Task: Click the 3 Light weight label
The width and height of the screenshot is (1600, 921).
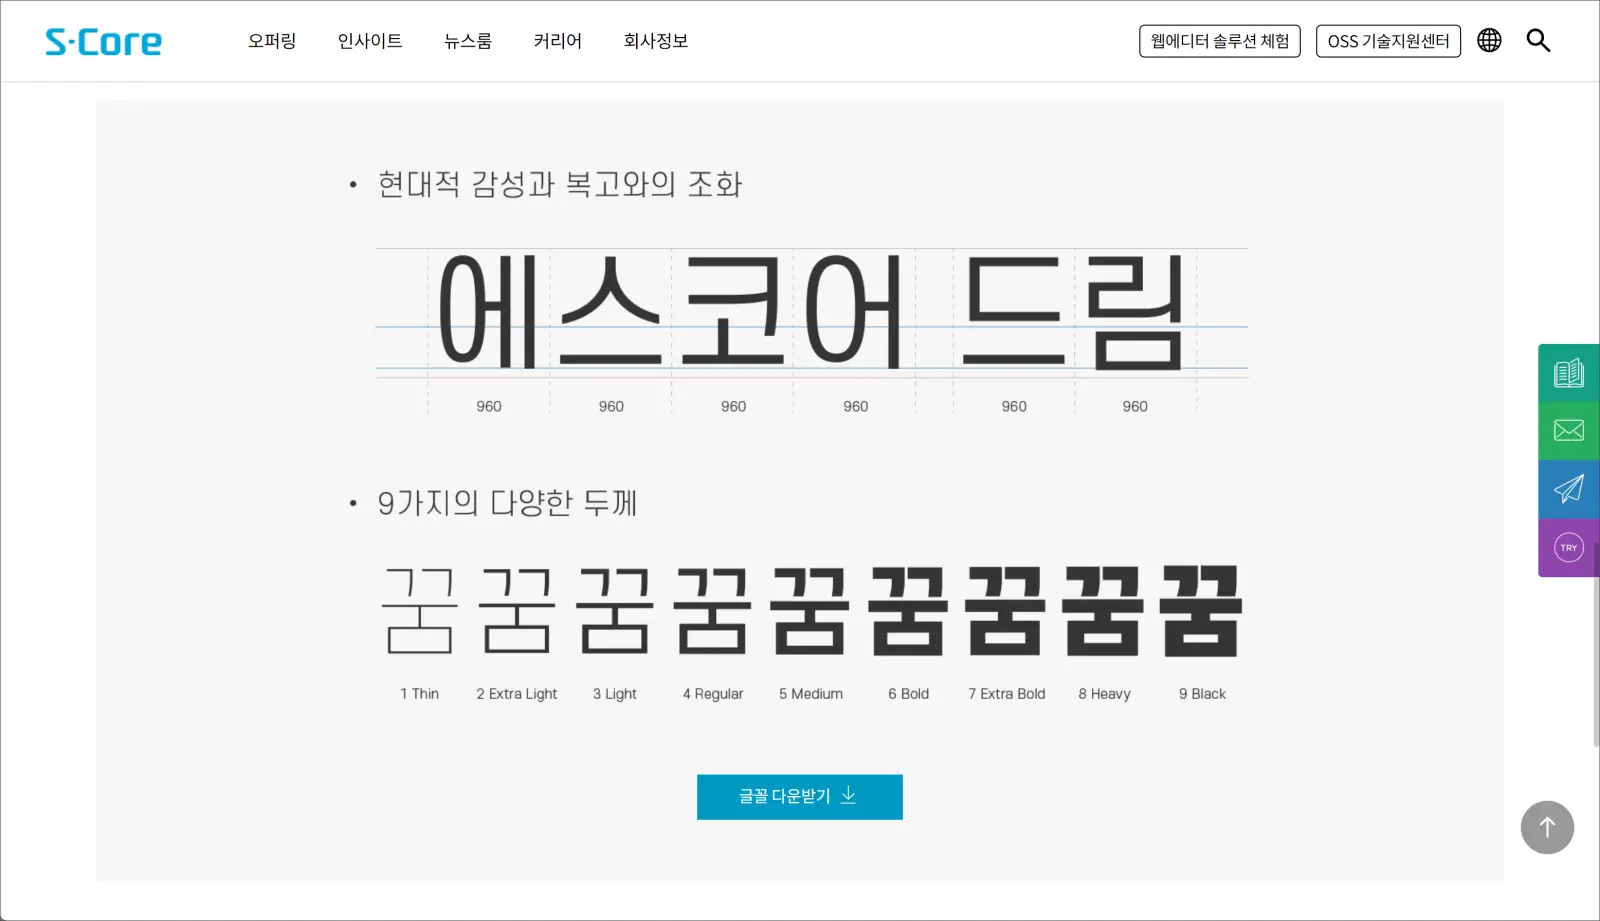Action: click(x=615, y=694)
